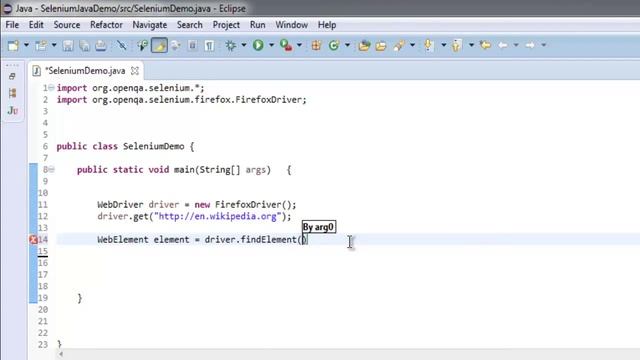Click the Open Type icon
This screenshot has height=360, width=640.
tap(364, 45)
